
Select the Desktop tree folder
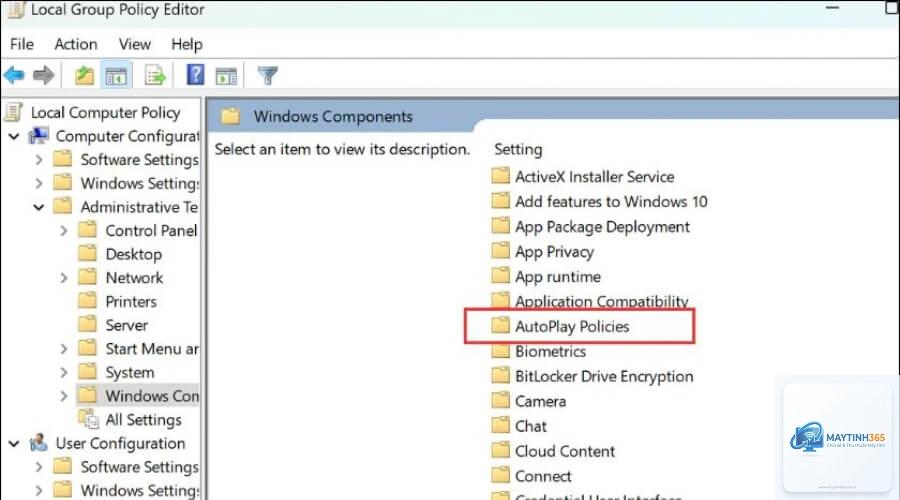(134, 254)
